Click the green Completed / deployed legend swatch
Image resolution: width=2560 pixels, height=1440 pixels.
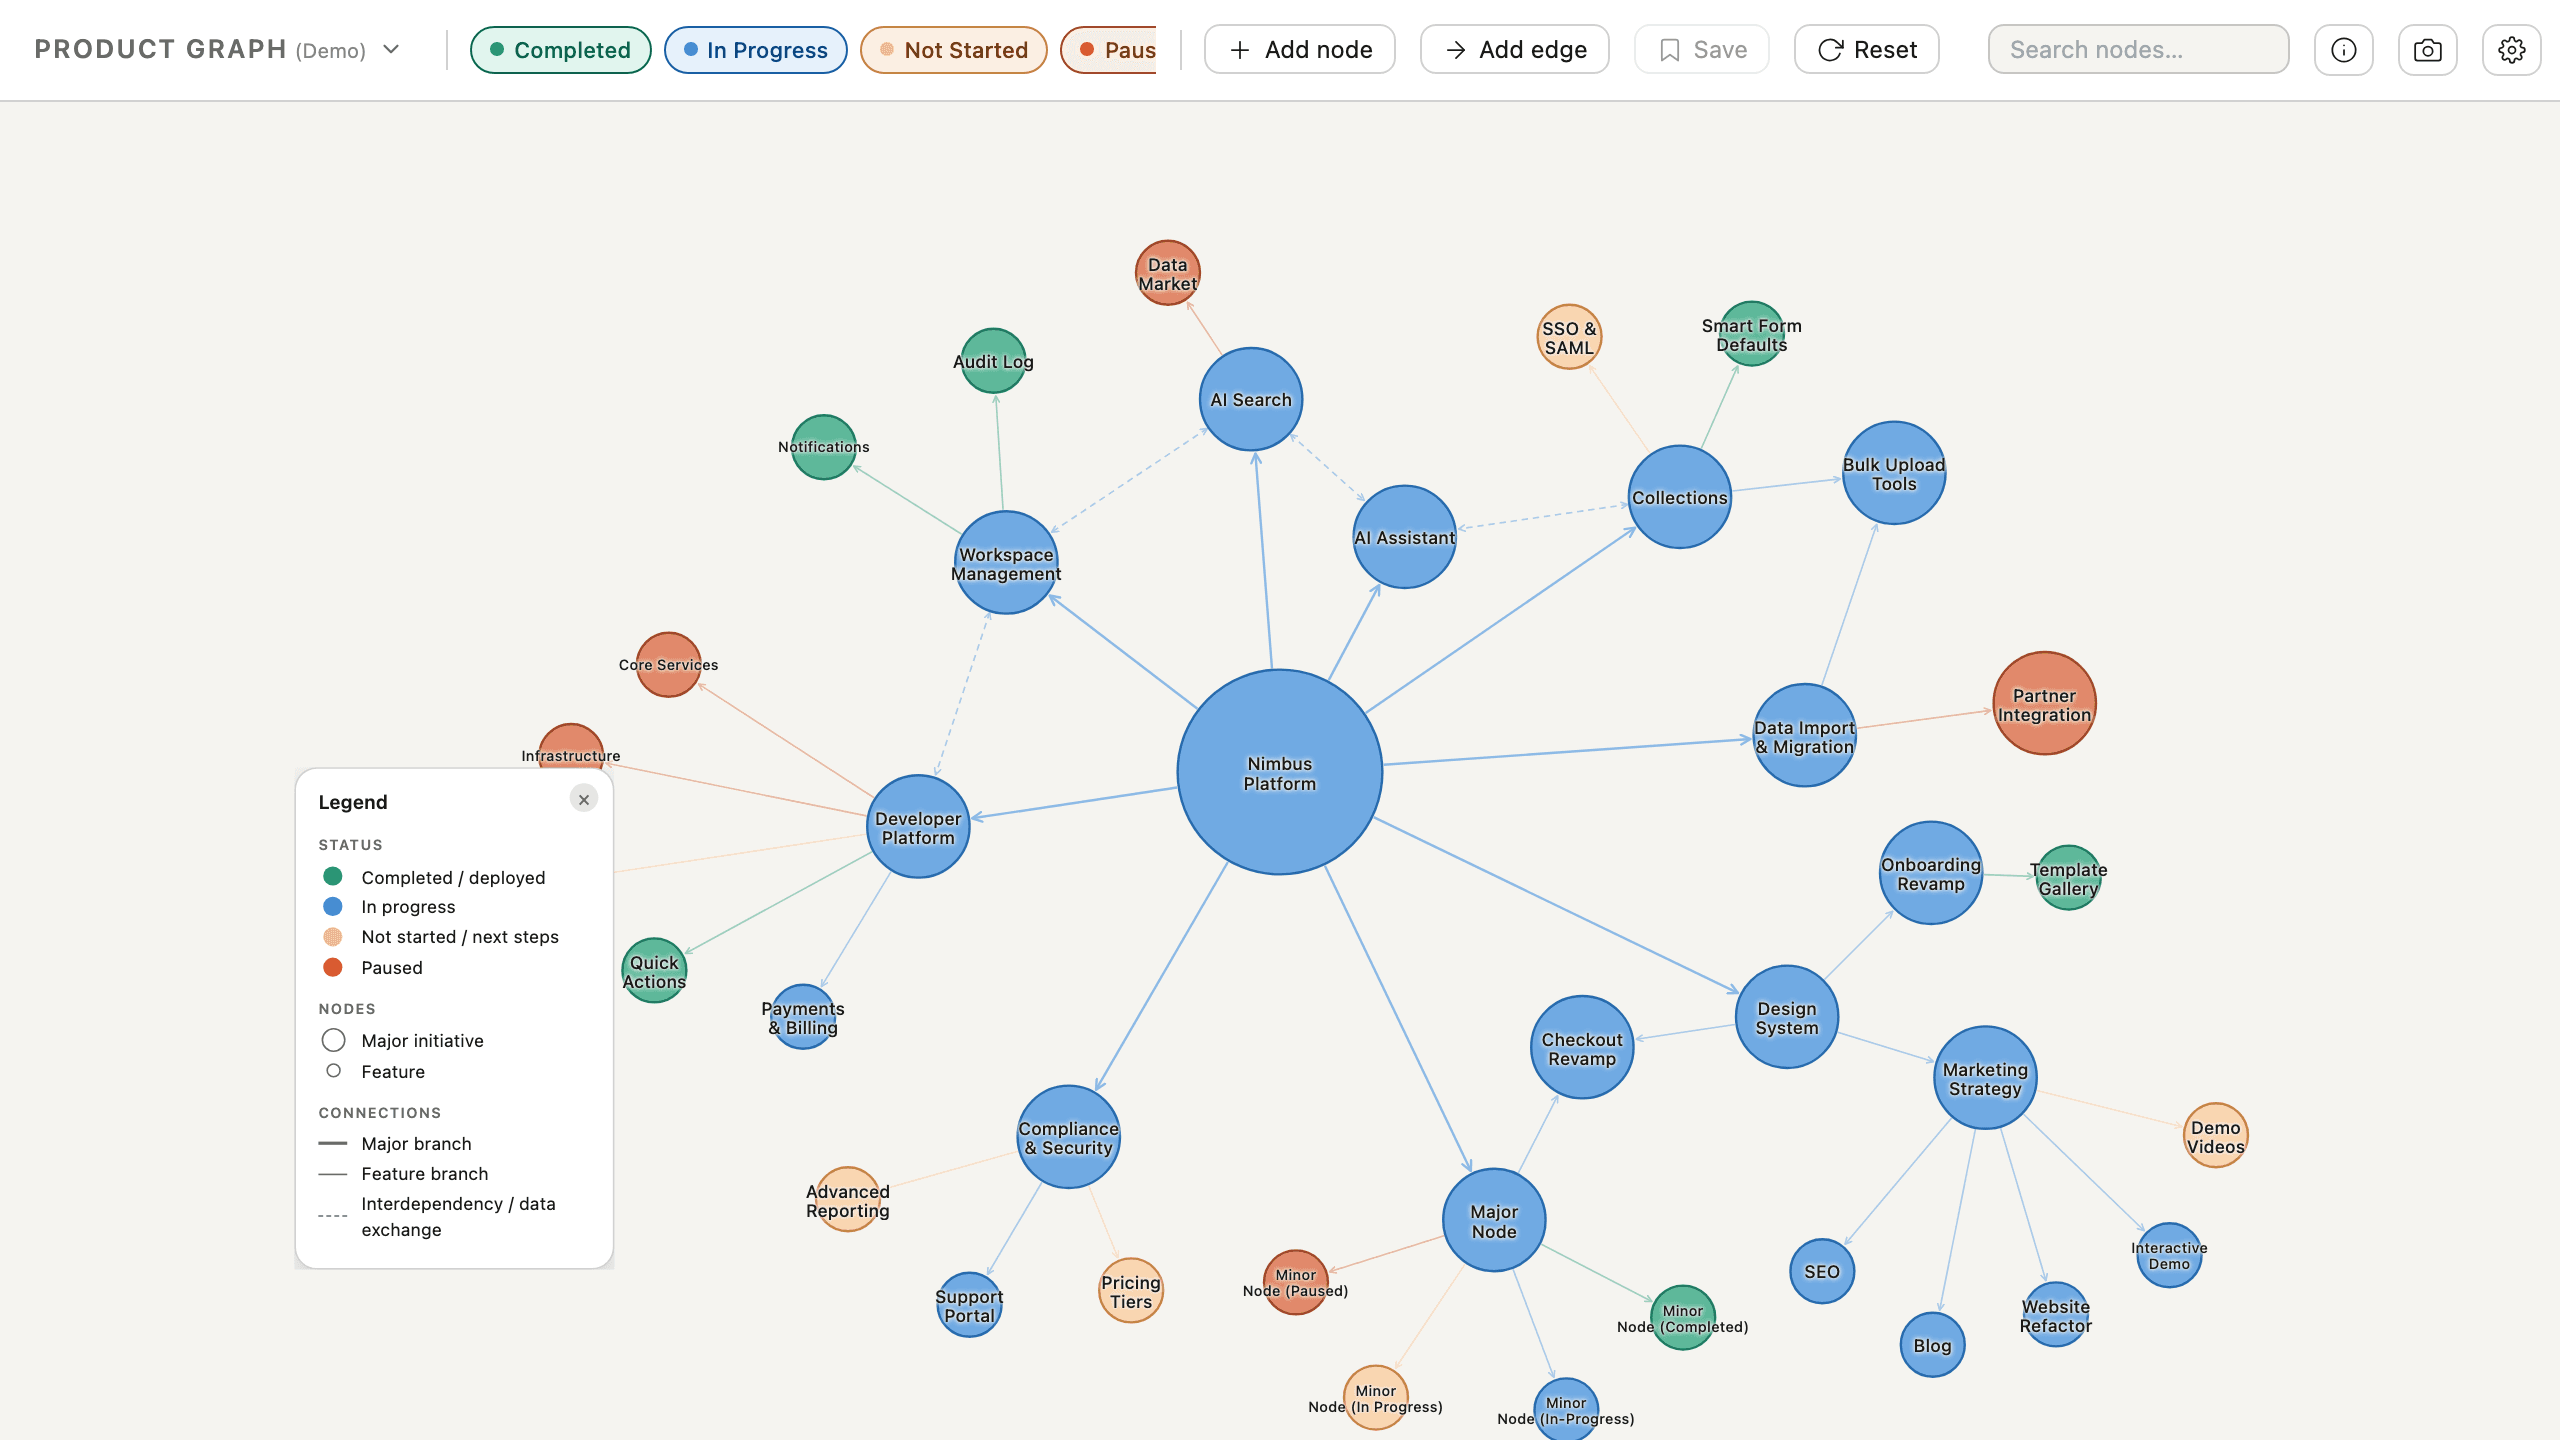click(x=333, y=877)
